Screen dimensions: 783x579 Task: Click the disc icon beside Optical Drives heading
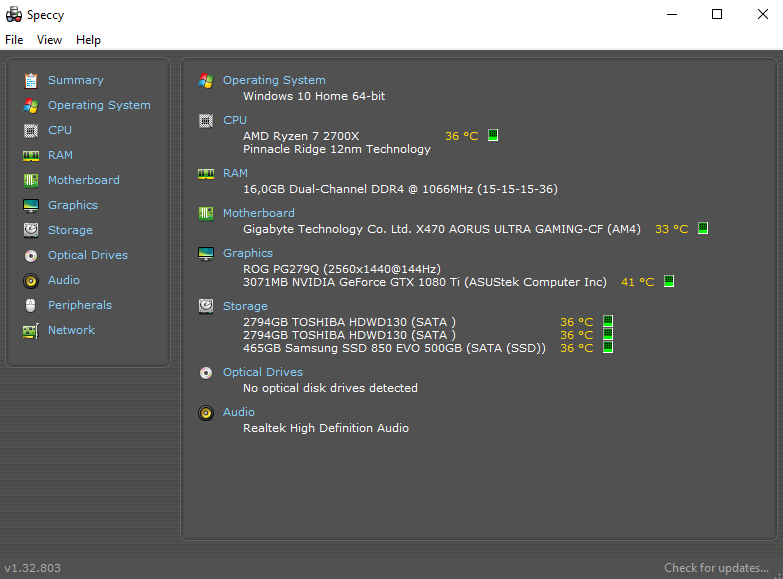click(206, 373)
